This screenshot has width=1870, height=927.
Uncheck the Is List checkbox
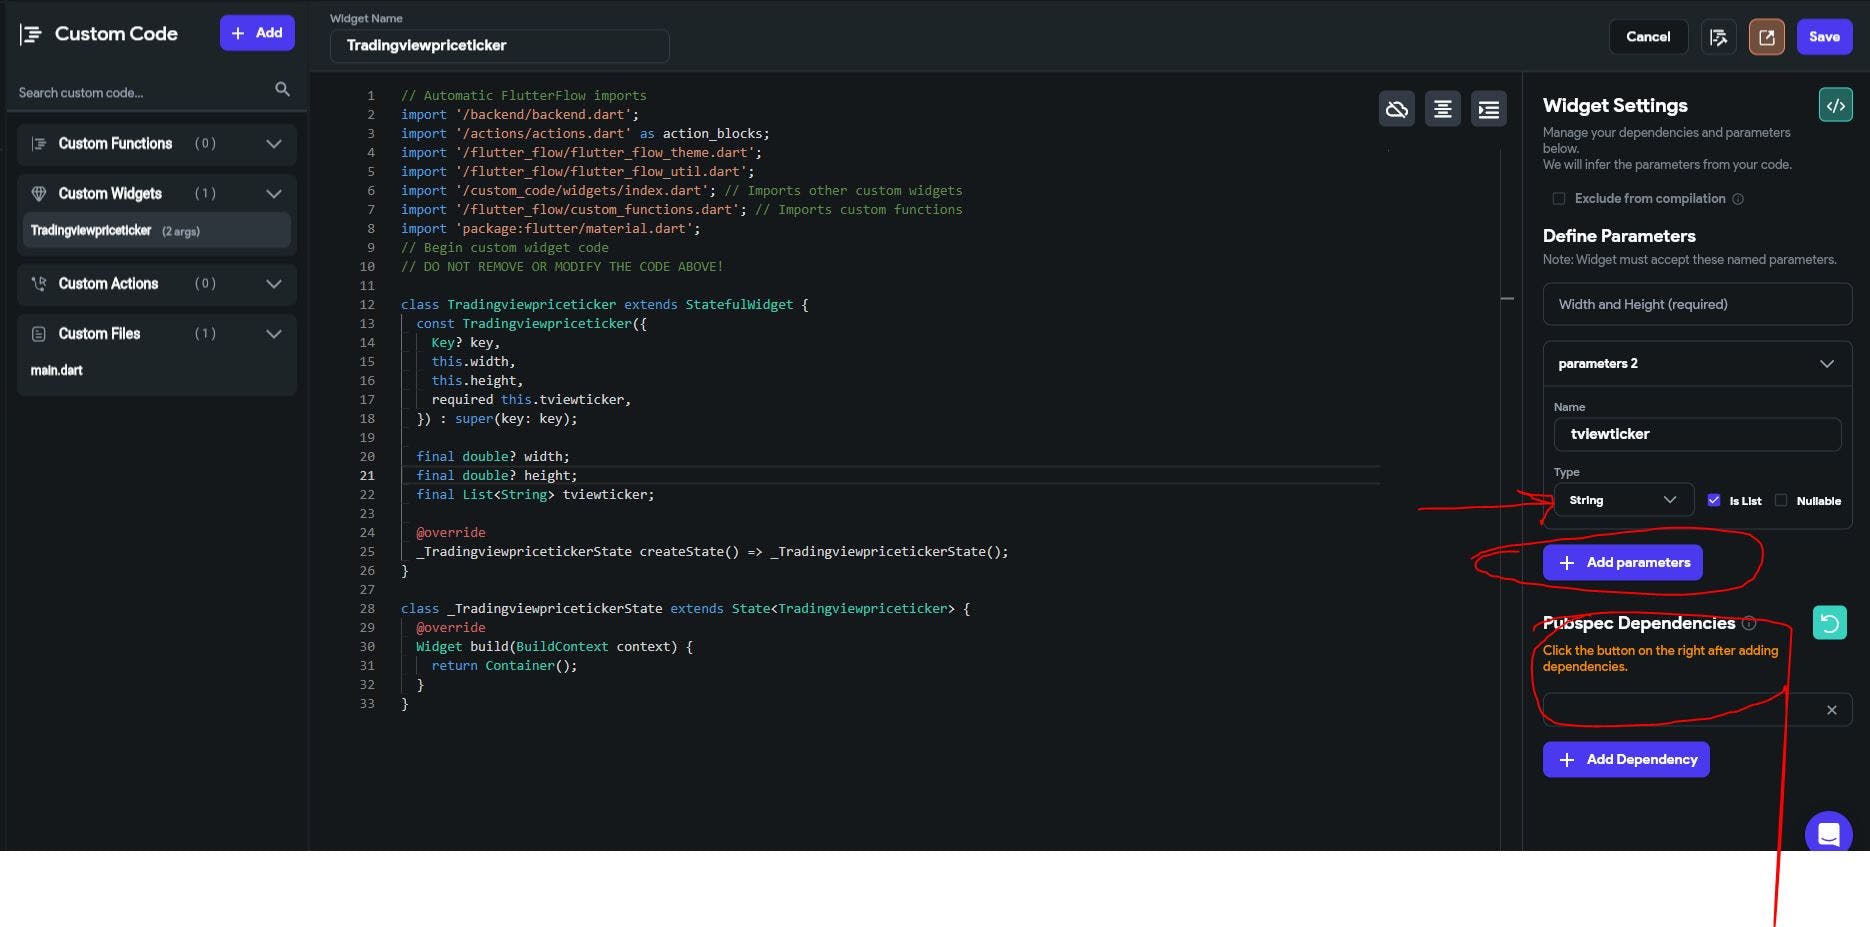pyautogui.click(x=1713, y=500)
